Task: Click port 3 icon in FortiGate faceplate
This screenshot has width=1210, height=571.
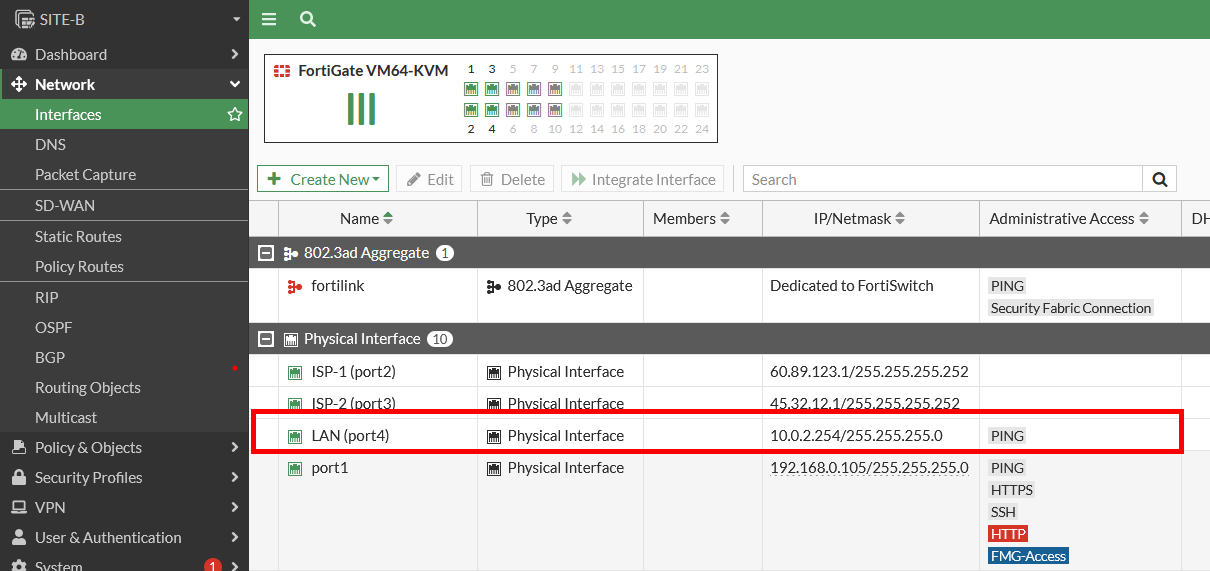Action: [x=492, y=89]
